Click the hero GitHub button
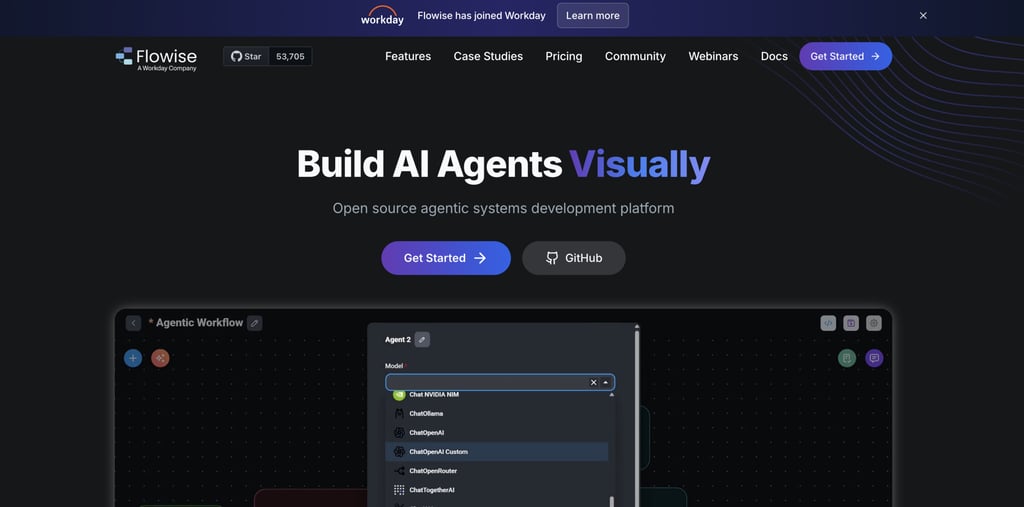 573,258
